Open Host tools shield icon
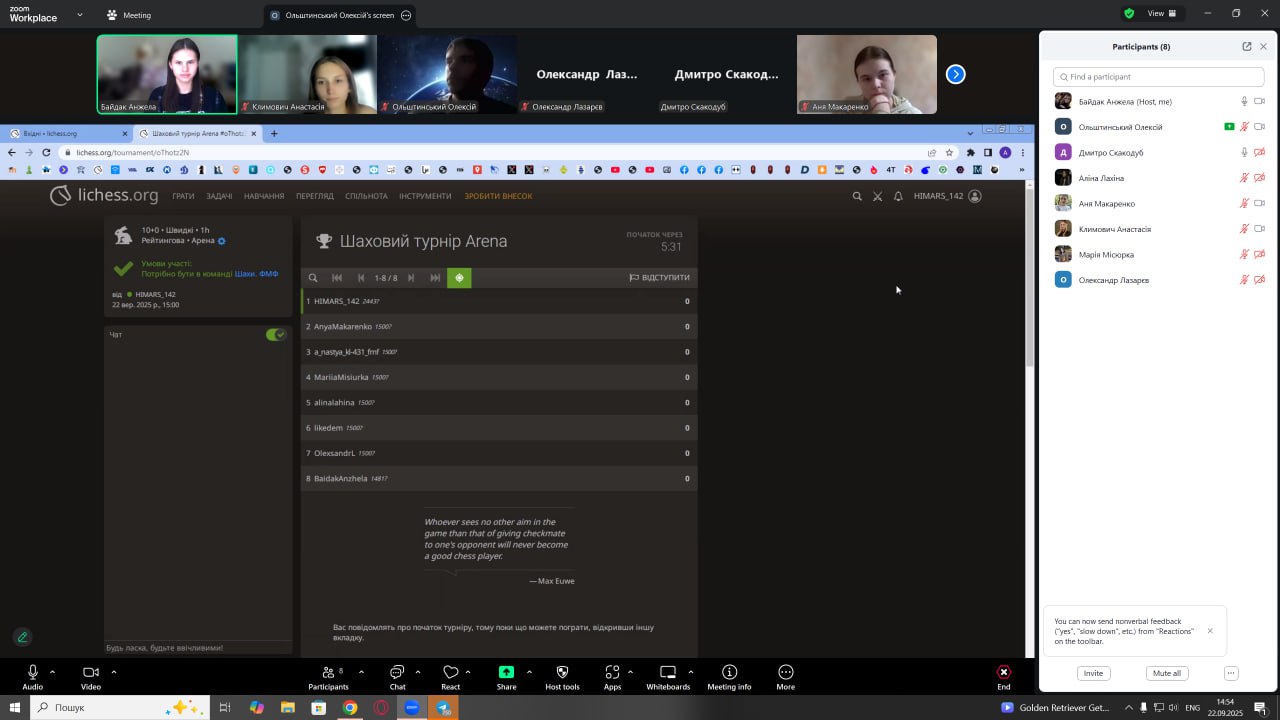The width and height of the screenshot is (1280, 720). (562, 672)
